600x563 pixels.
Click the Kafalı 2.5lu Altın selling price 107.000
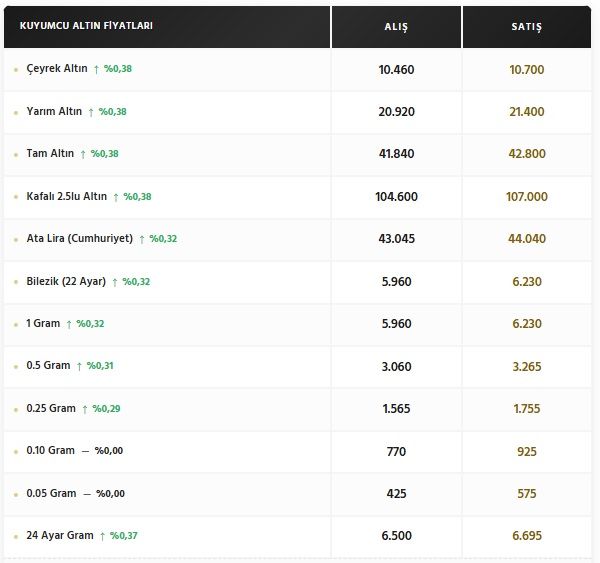527,197
